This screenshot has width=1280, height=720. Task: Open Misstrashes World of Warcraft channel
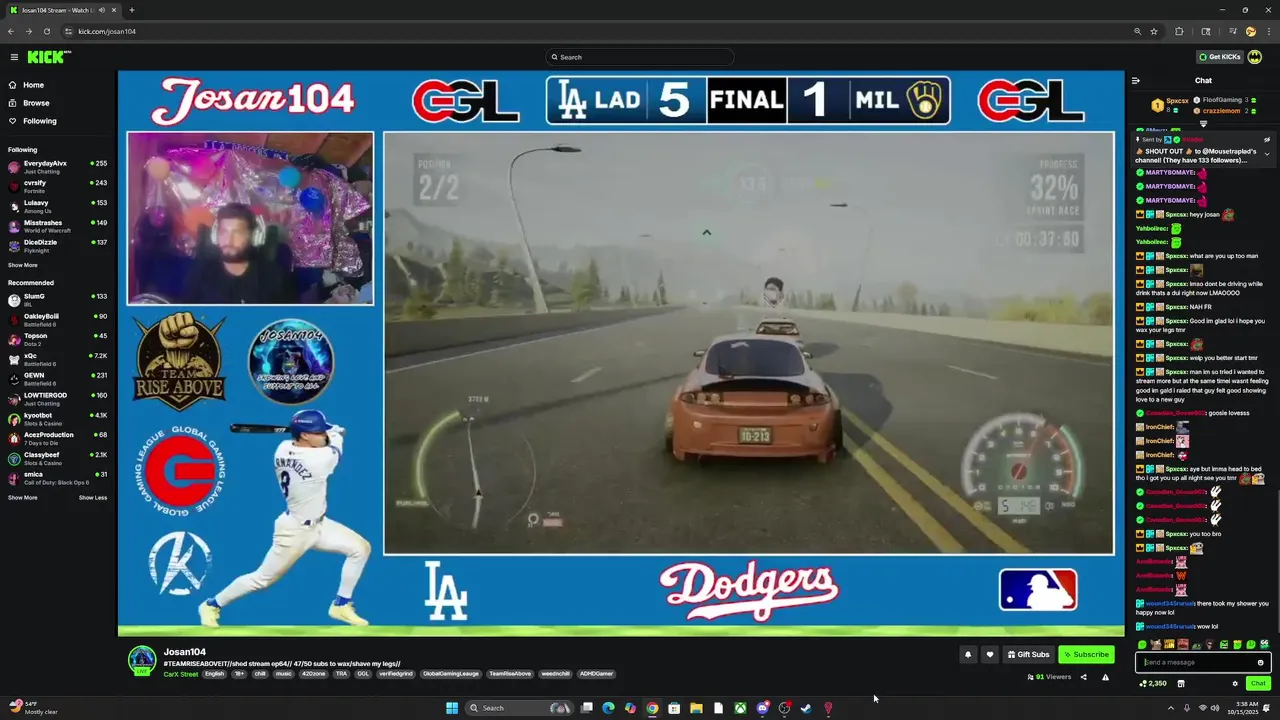pos(58,226)
